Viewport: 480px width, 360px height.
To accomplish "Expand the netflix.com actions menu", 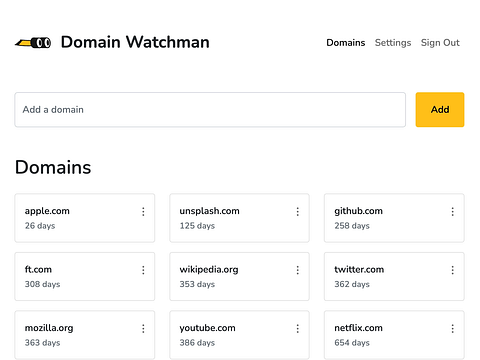I will [452, 329].
